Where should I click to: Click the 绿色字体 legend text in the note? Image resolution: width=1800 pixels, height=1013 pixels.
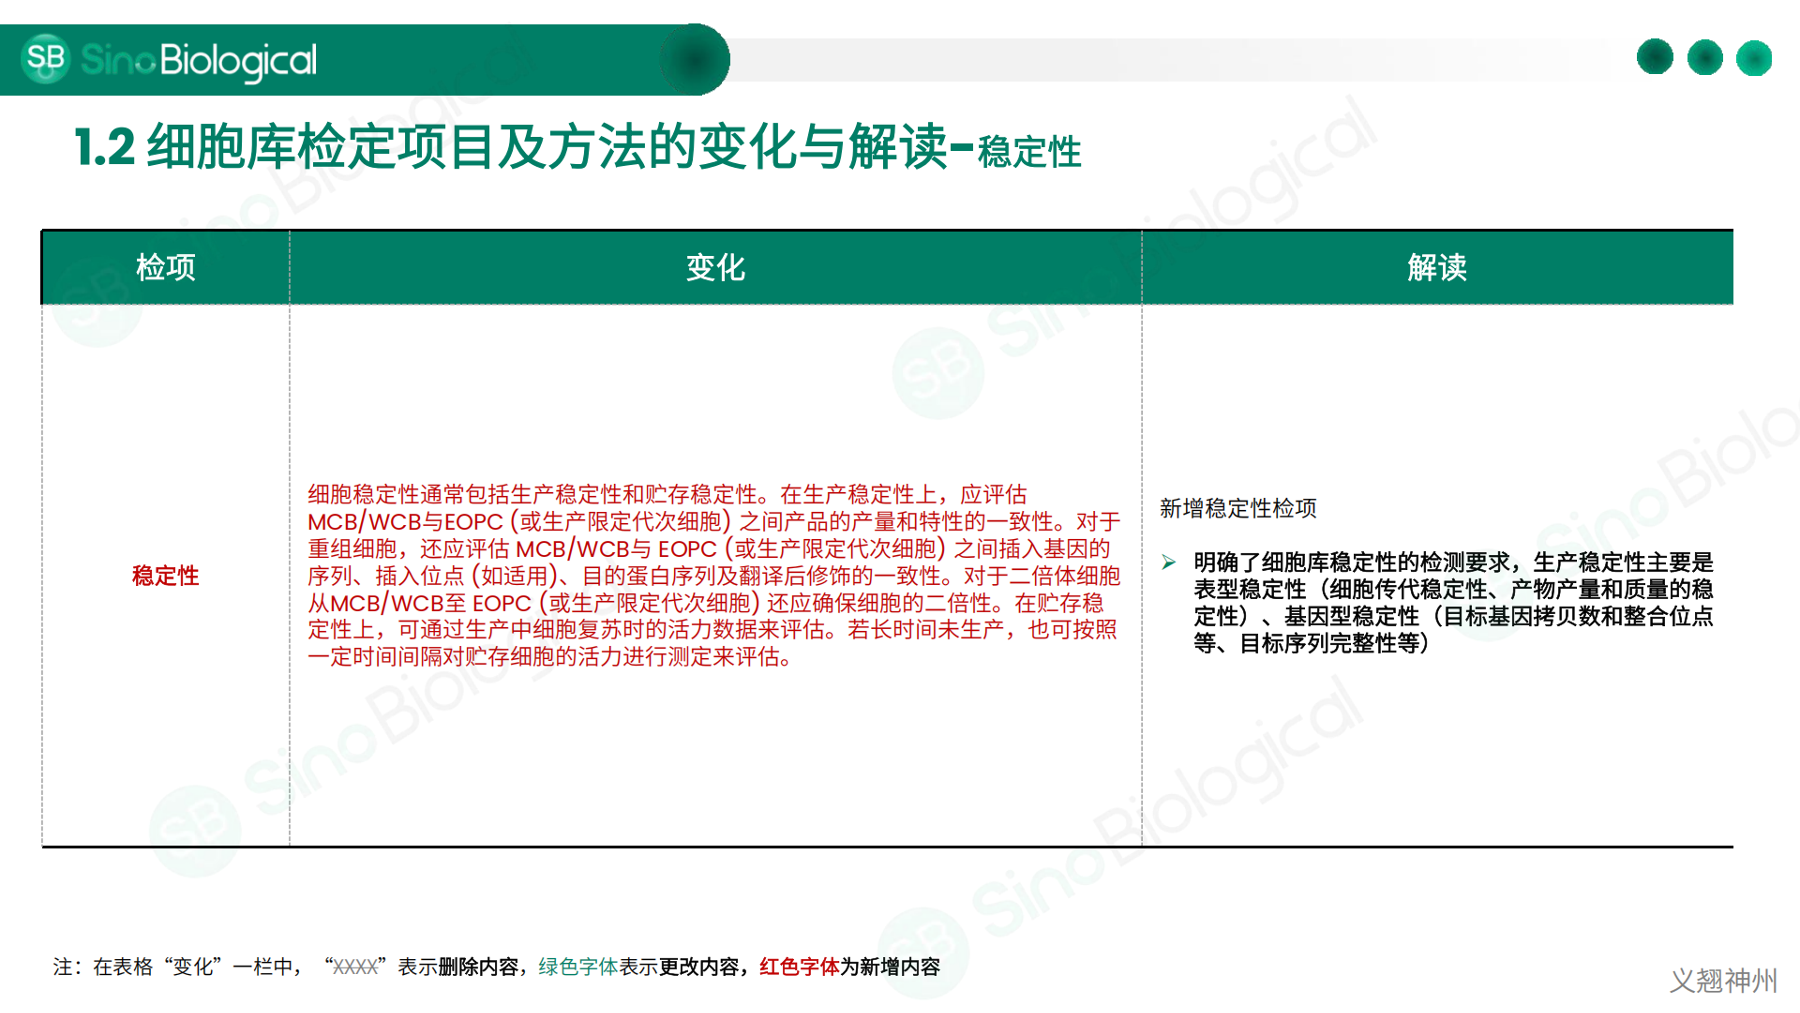(576, 966)
